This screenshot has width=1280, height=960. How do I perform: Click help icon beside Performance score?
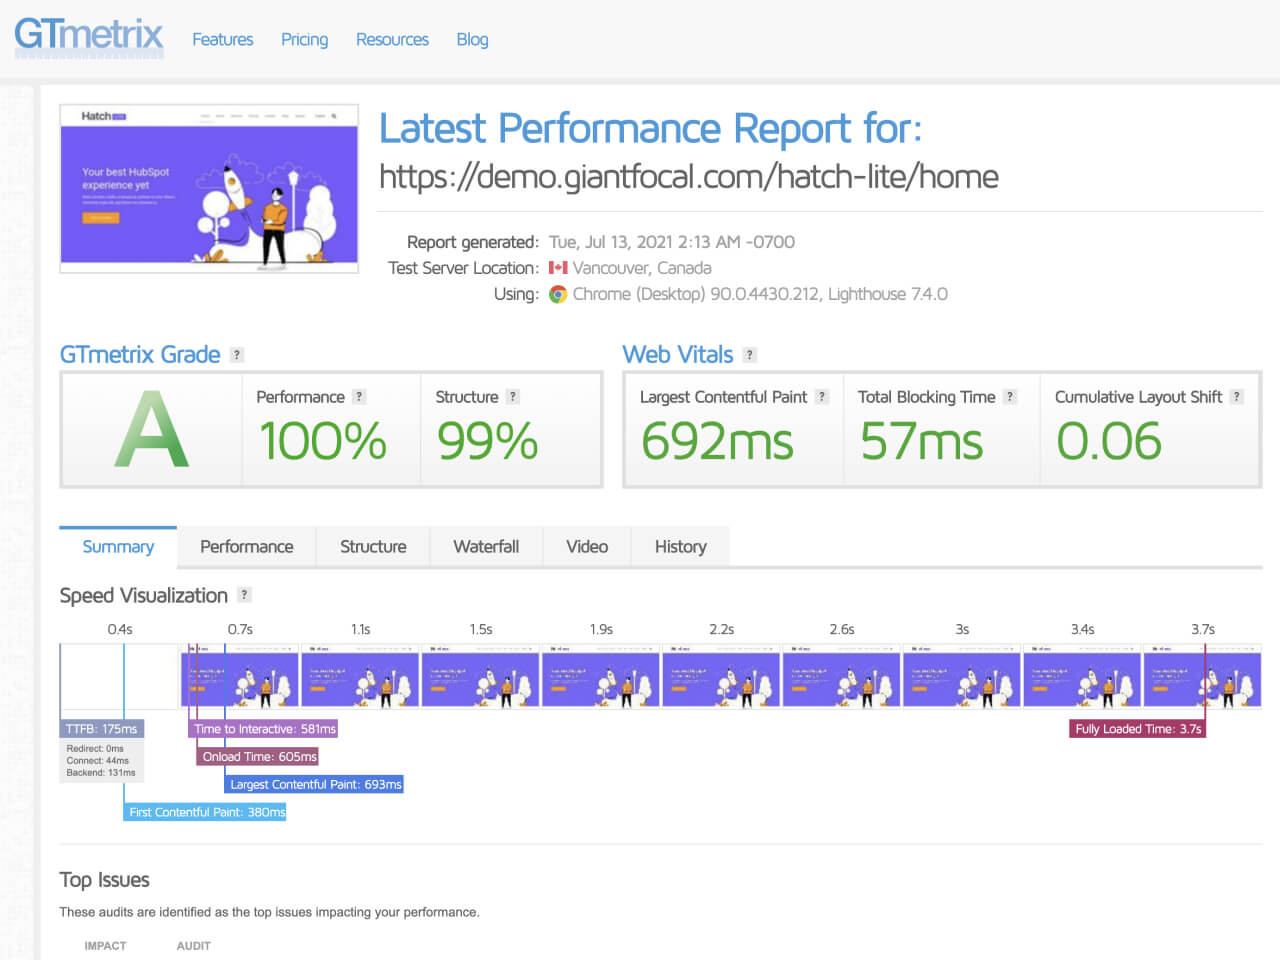click(359, 397)
